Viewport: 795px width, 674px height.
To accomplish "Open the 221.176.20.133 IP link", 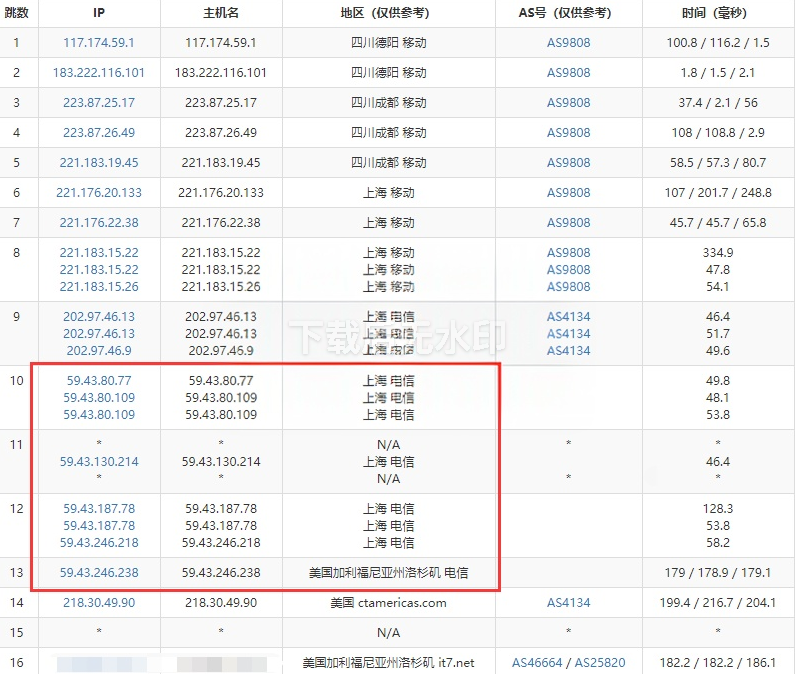I will (x=98, y=193).
